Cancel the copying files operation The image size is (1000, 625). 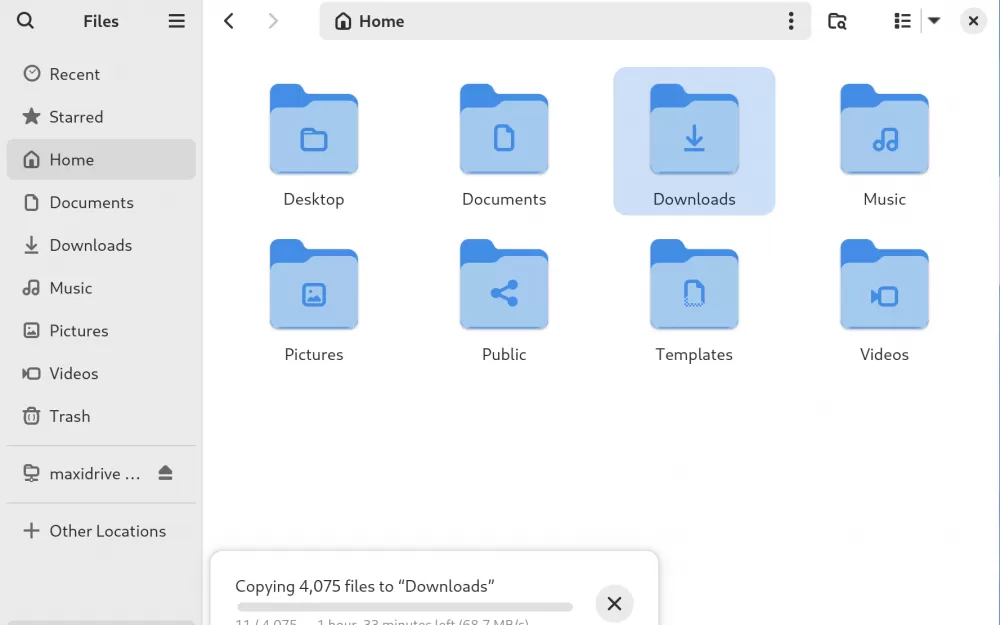coord(614,603)
